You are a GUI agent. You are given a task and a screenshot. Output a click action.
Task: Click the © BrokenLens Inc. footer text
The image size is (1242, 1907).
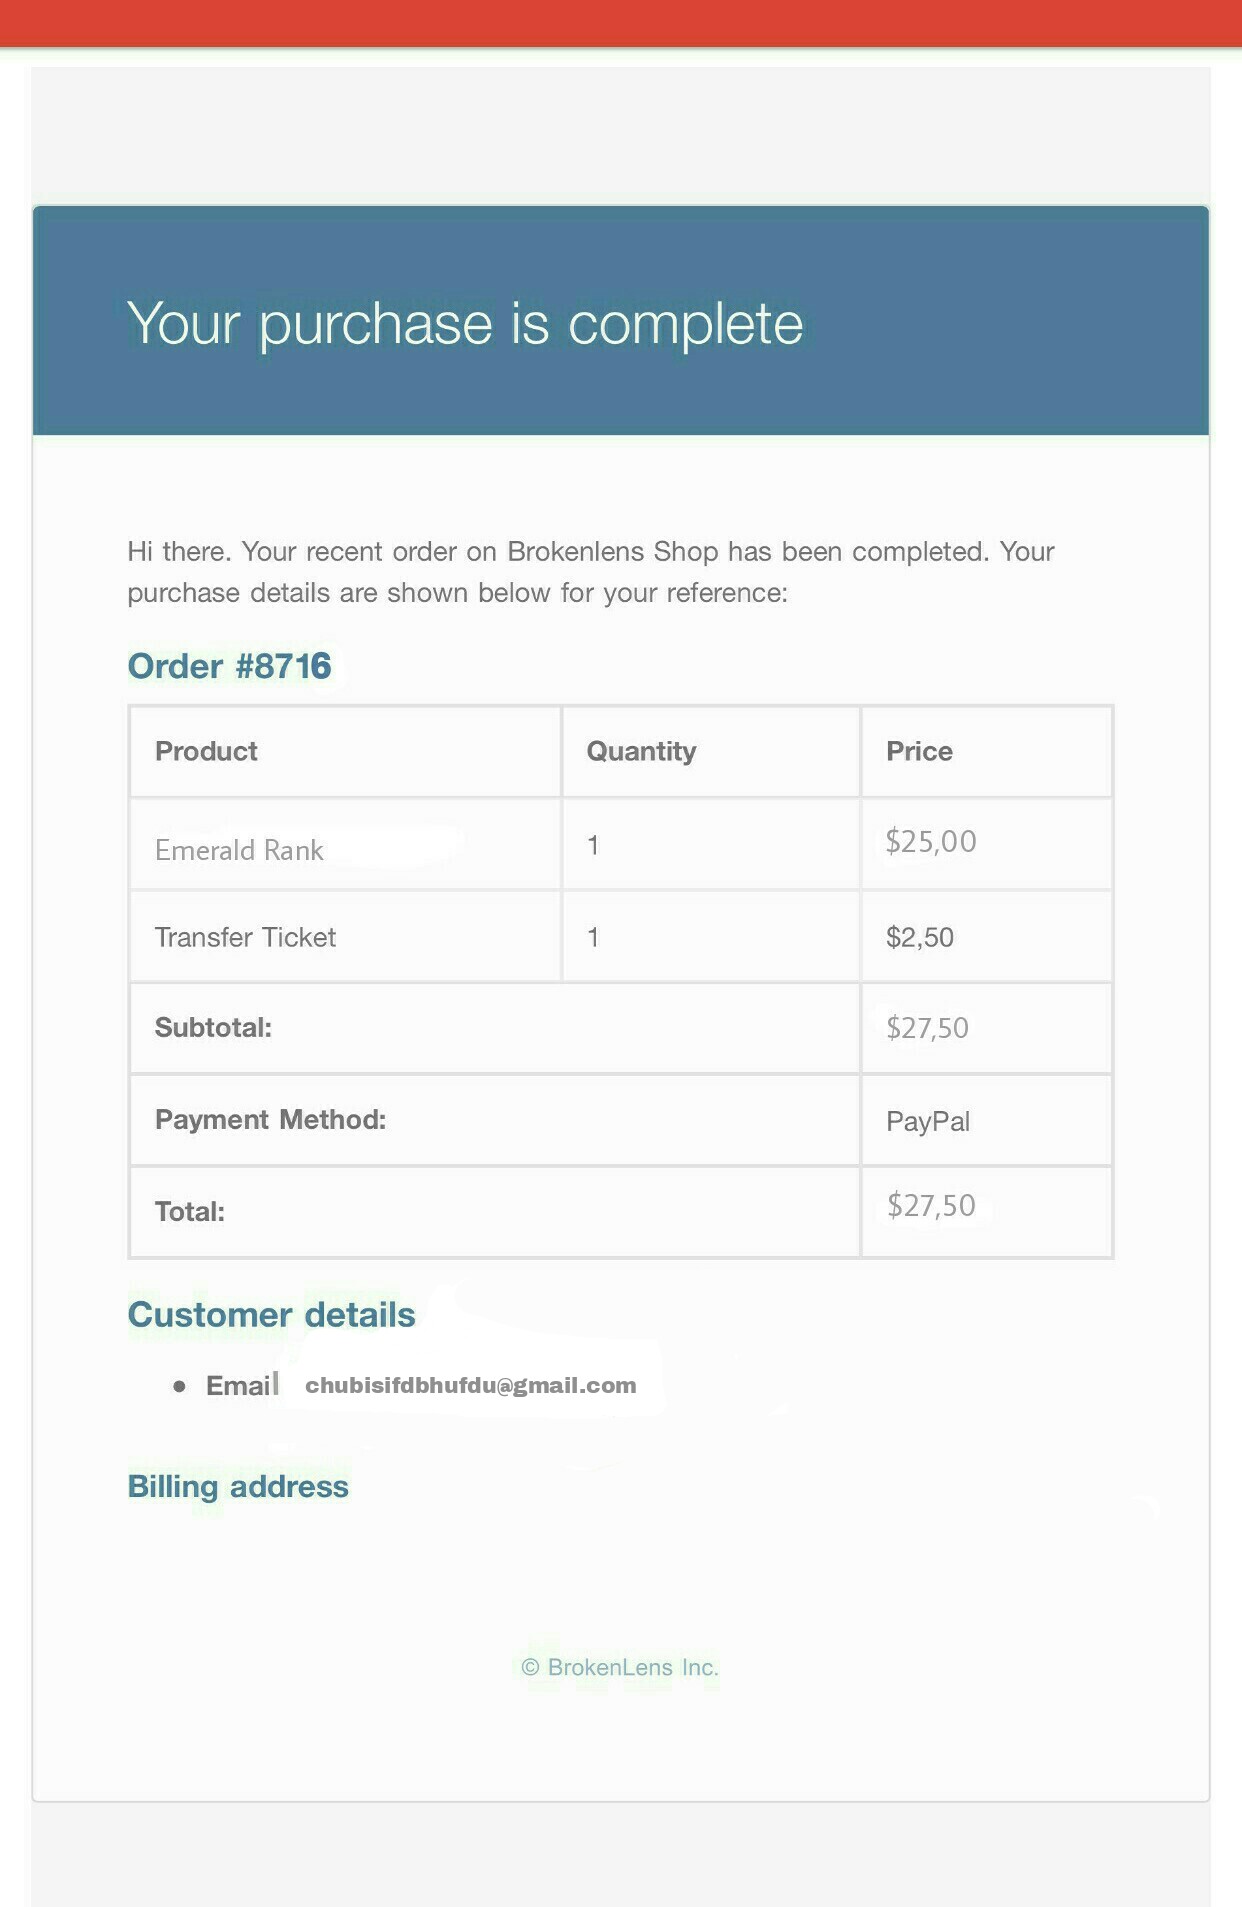click(x=620, y=1668)
